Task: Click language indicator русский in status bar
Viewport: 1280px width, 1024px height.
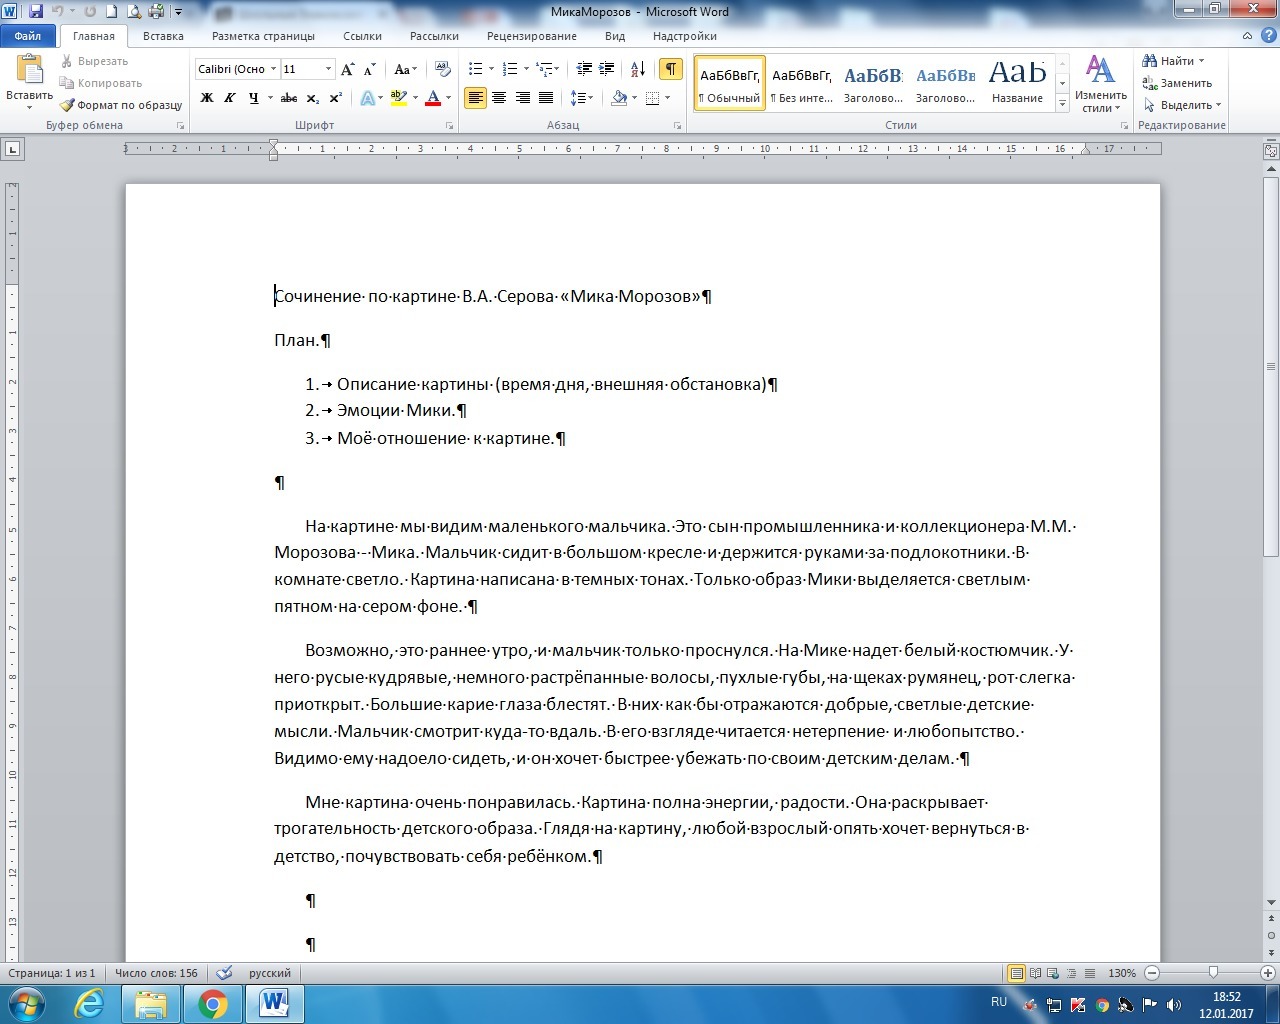Action: (x=270, y=973)
